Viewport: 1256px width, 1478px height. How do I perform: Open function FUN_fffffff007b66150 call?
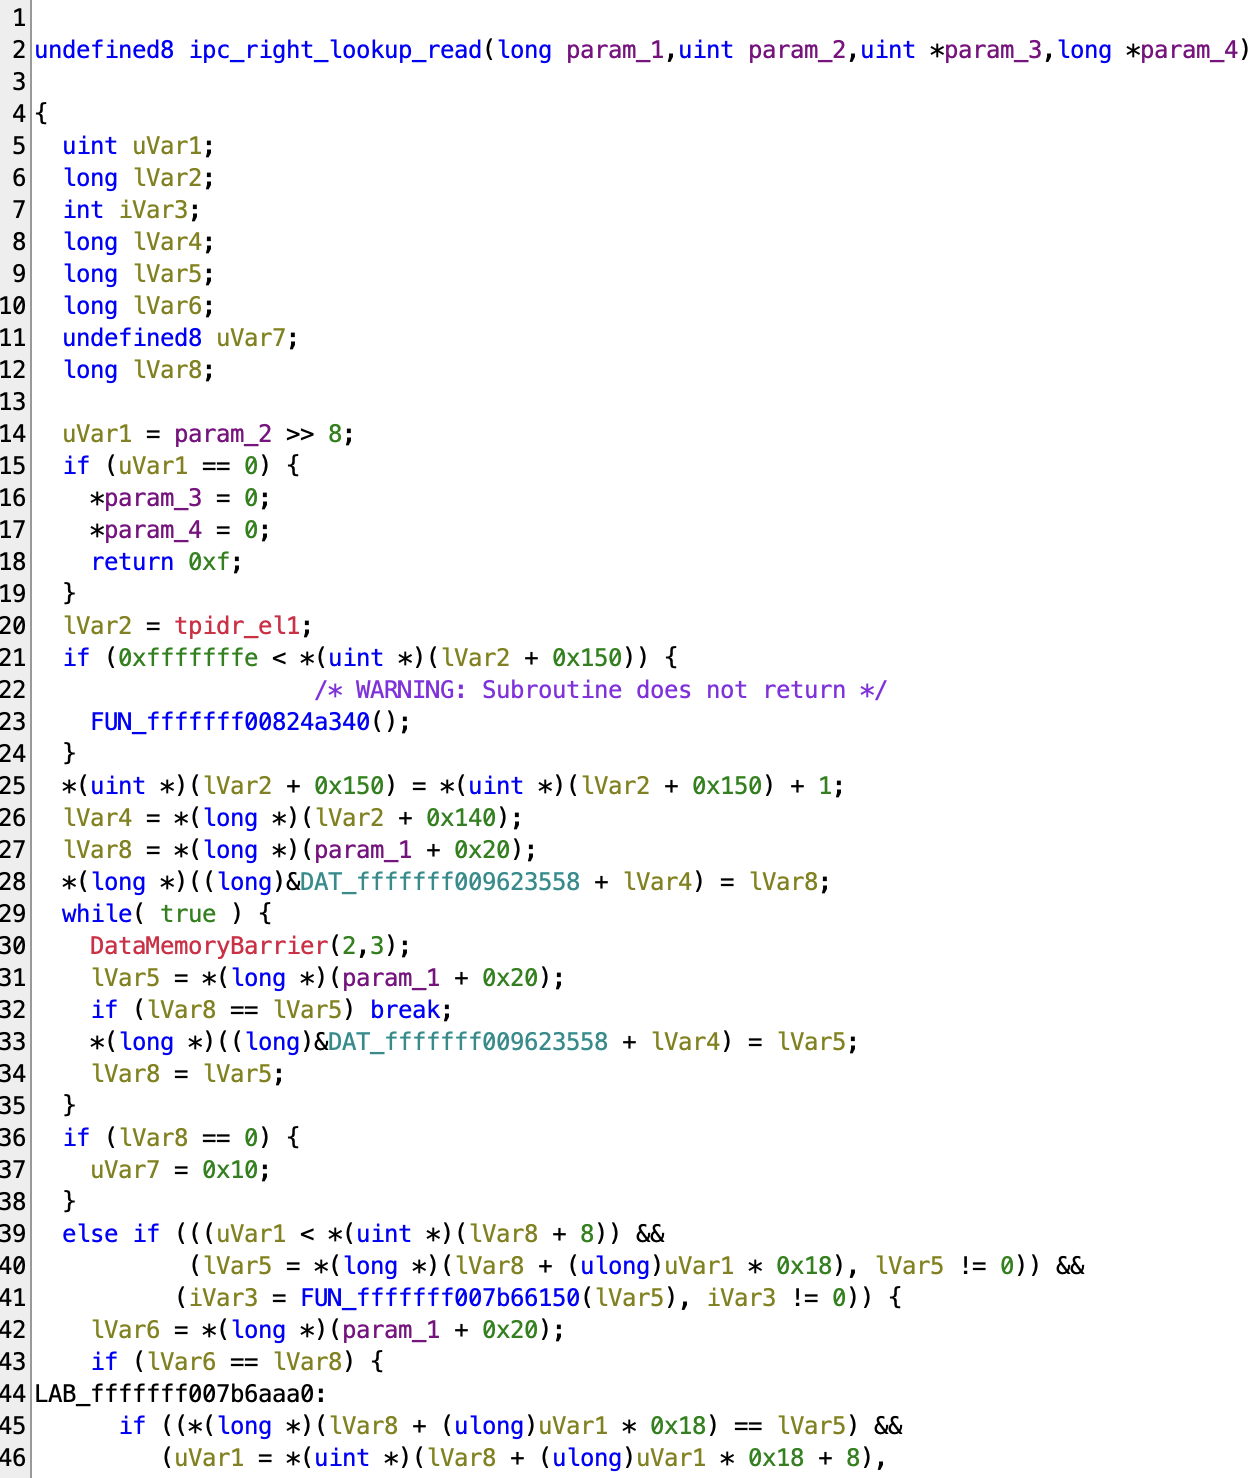tap(440, 1298)
